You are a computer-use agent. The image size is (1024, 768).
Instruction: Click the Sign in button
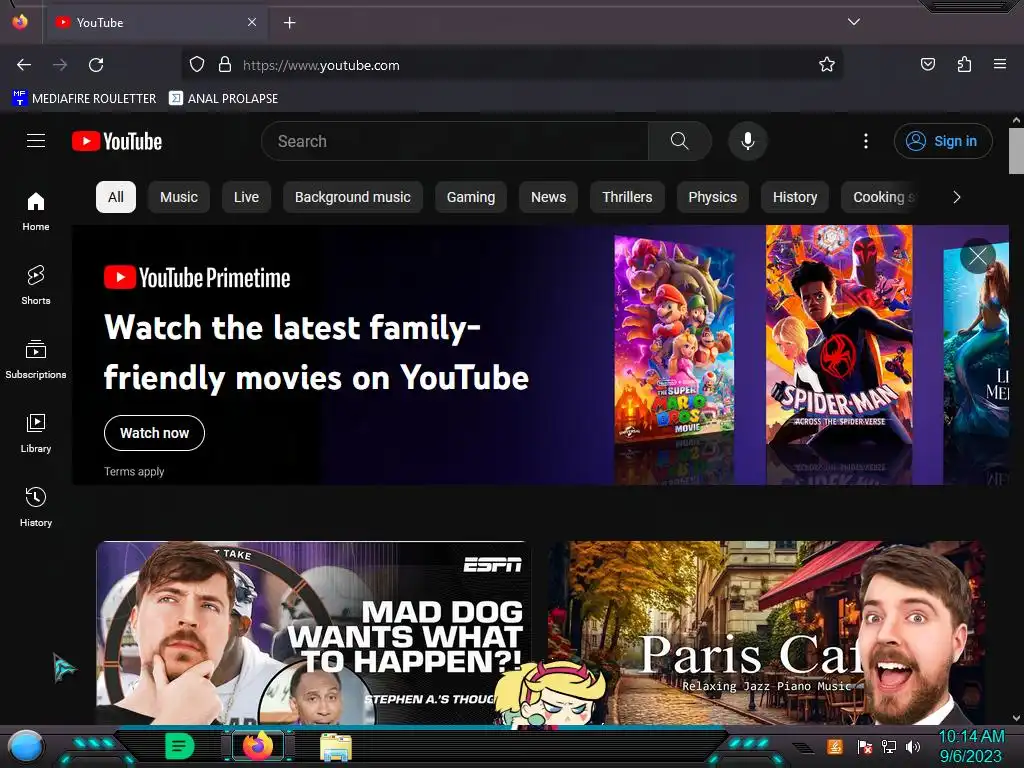point(943,141)
